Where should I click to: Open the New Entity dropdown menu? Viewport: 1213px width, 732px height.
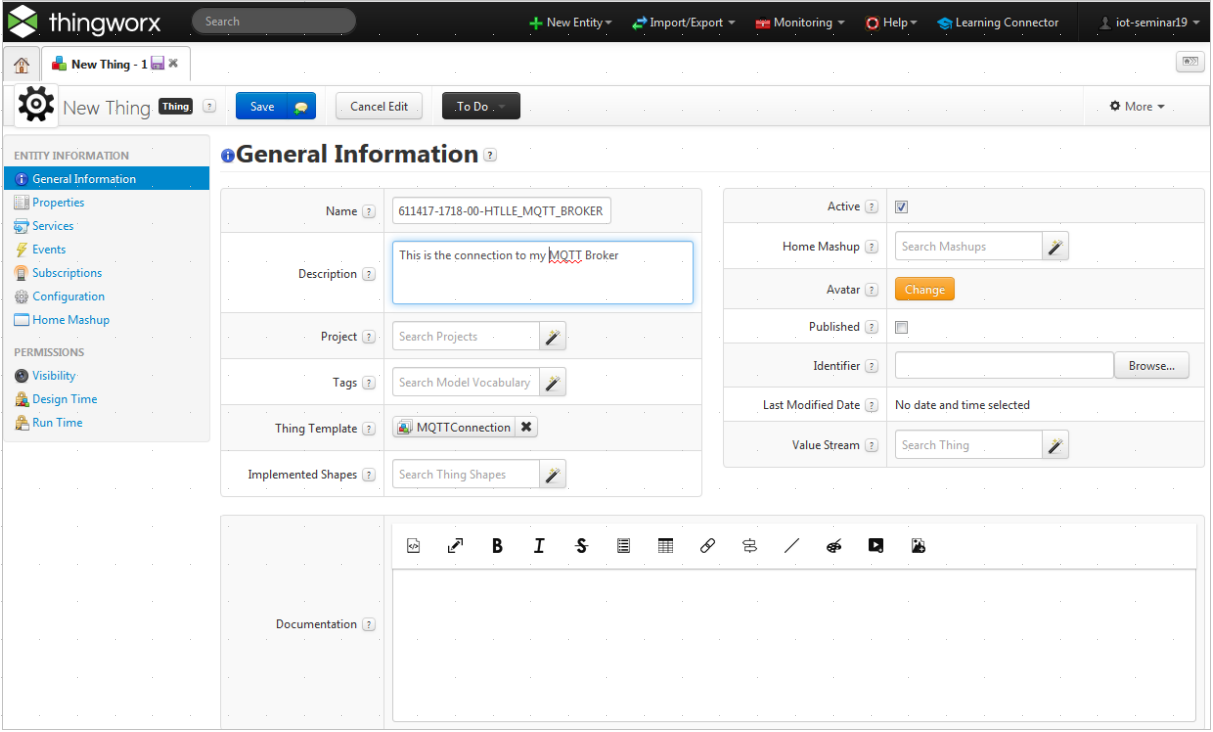(x=571, y=22)
